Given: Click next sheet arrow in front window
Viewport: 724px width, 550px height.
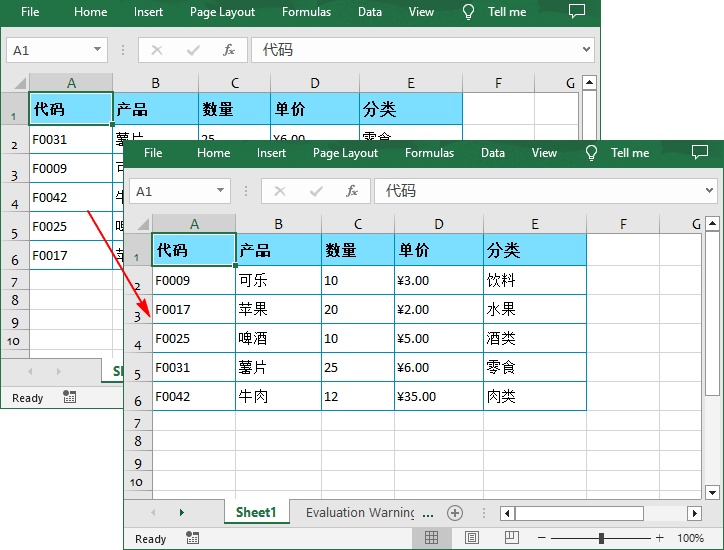Looking at the screenshot, I should [181, 513].
